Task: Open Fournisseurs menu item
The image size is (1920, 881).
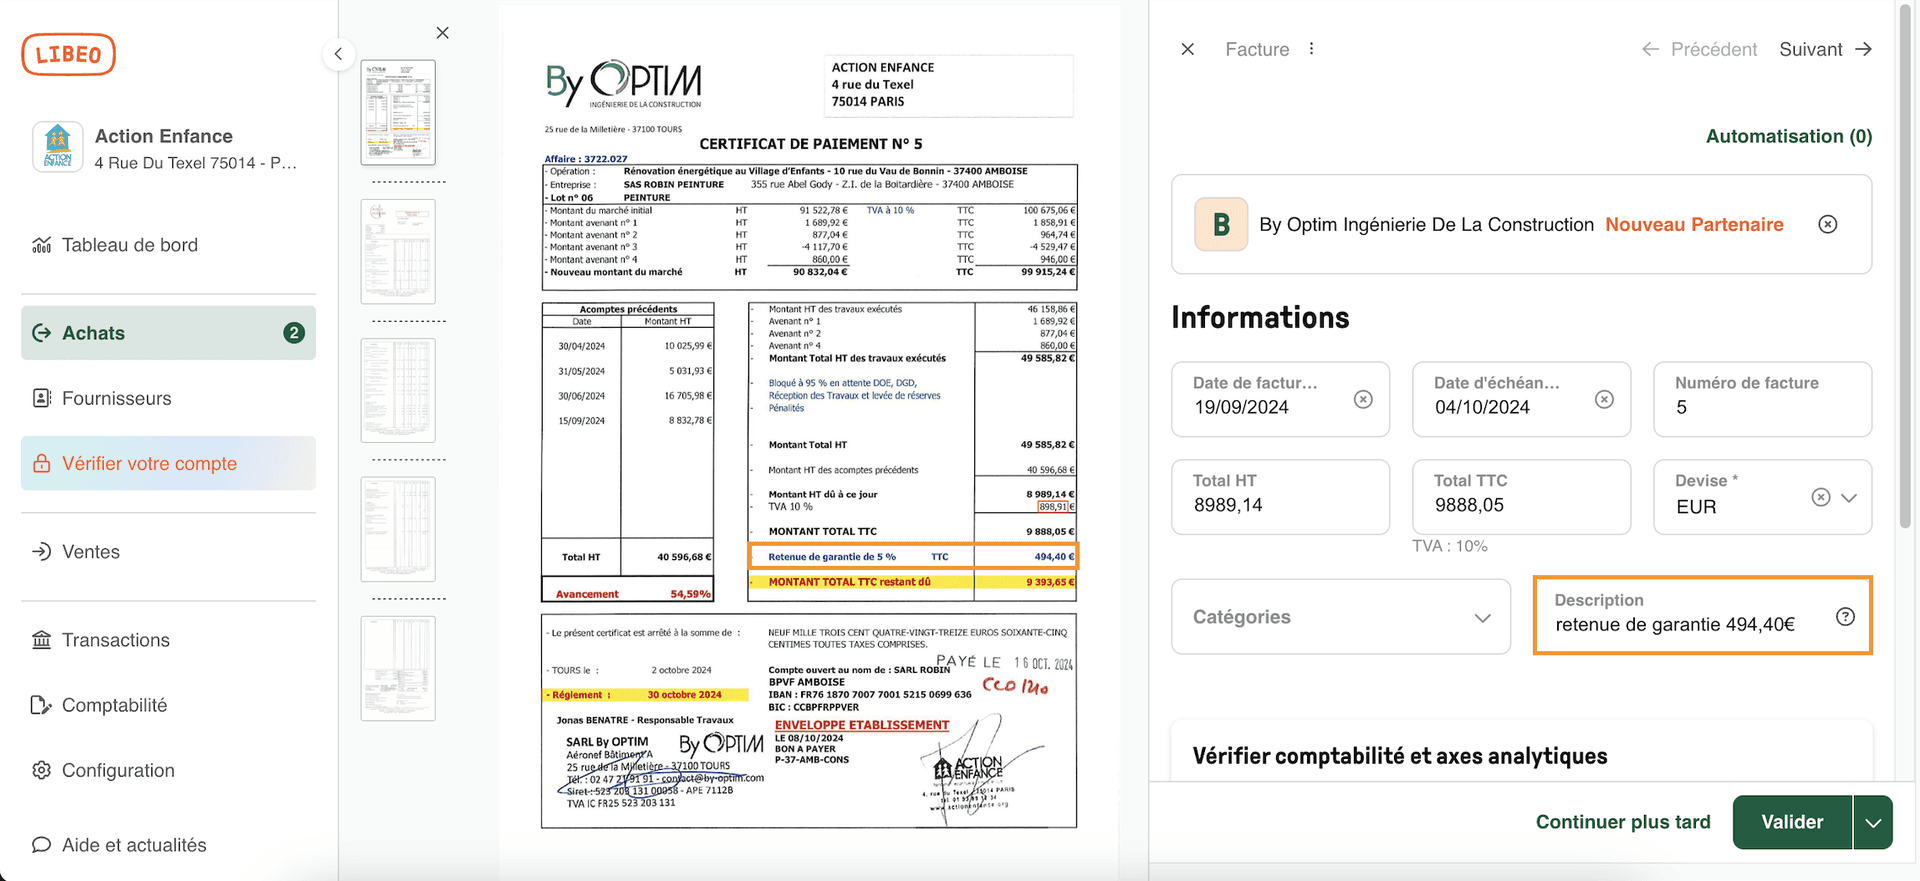Action: [x=117, y=398]
